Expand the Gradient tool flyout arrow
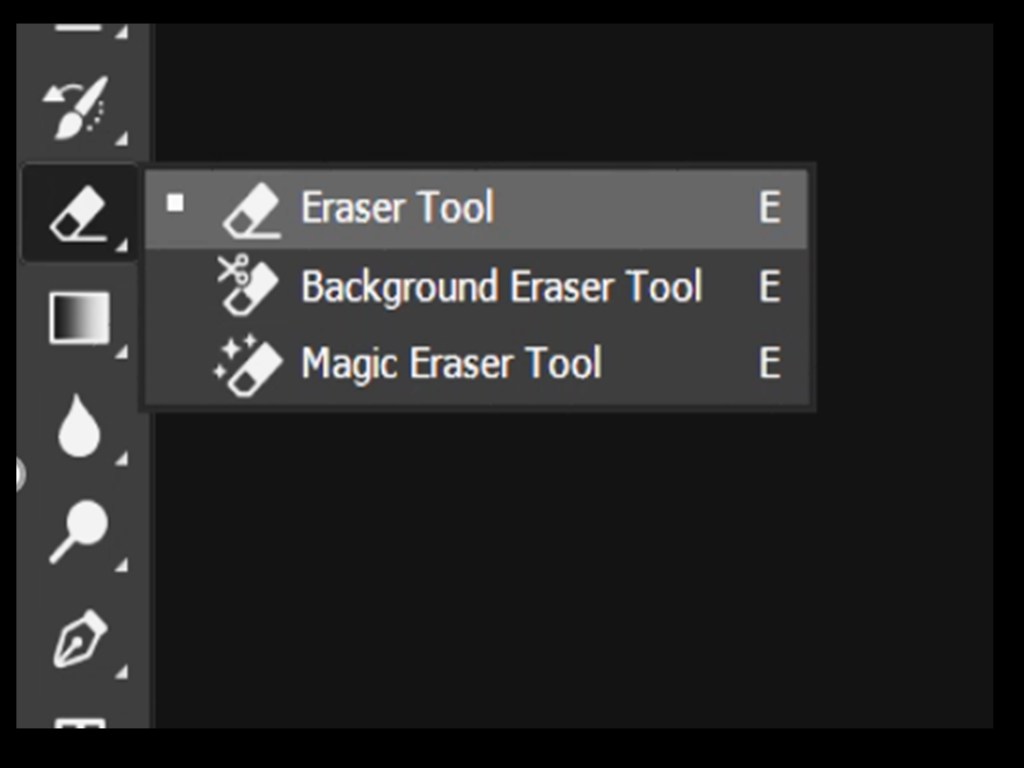The width and height of the screenshot is (1024, 768). (121, 351)
